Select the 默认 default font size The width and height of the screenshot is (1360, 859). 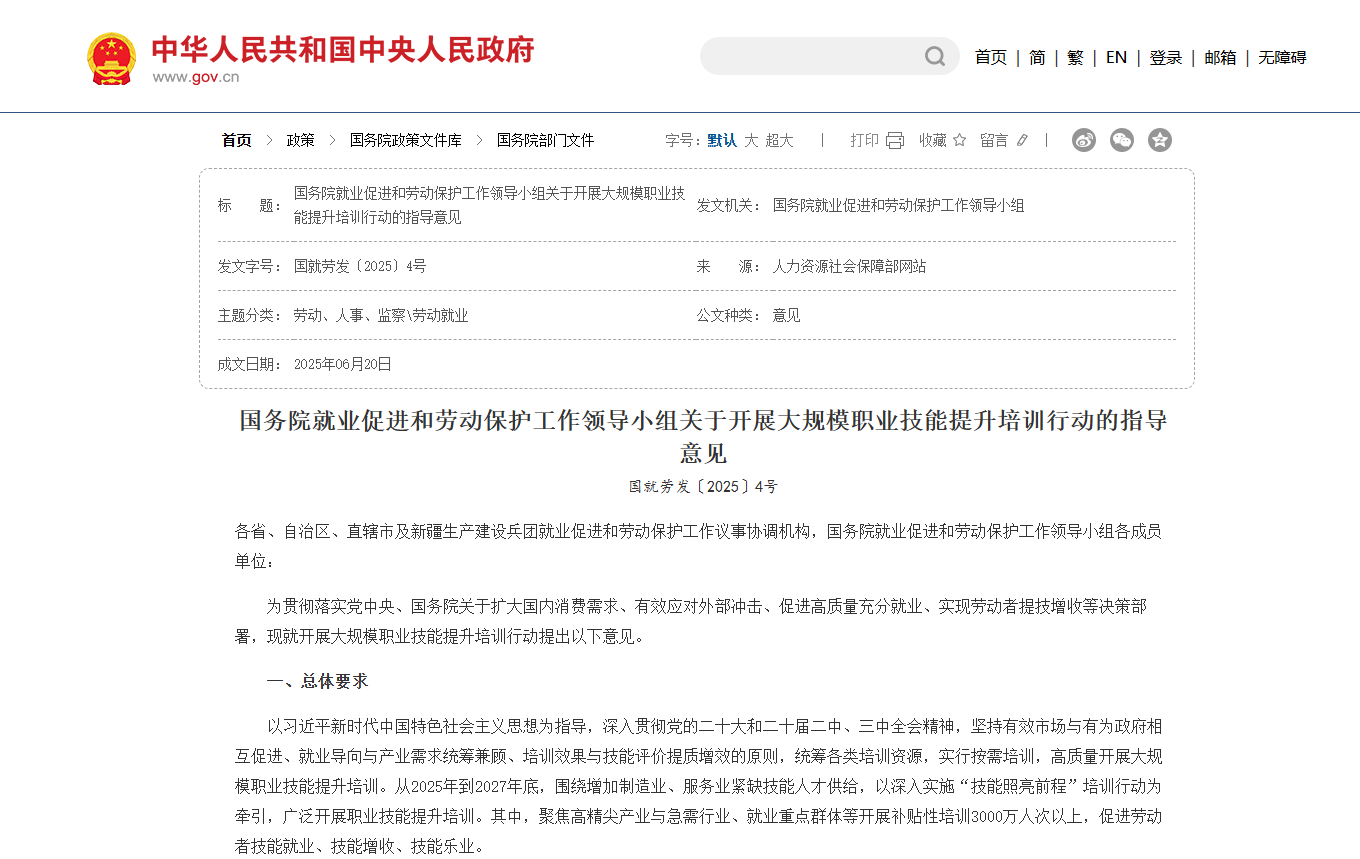721,140
